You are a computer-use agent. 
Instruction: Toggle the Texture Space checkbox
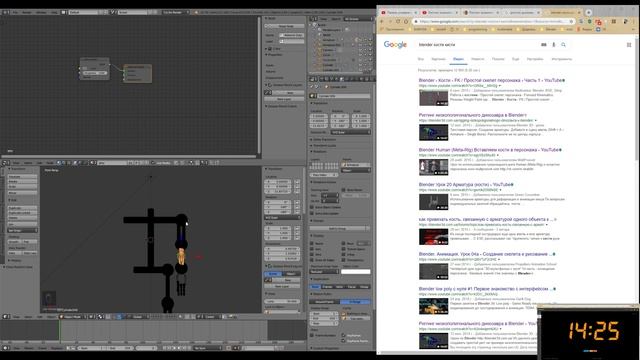tap(344, 249)
